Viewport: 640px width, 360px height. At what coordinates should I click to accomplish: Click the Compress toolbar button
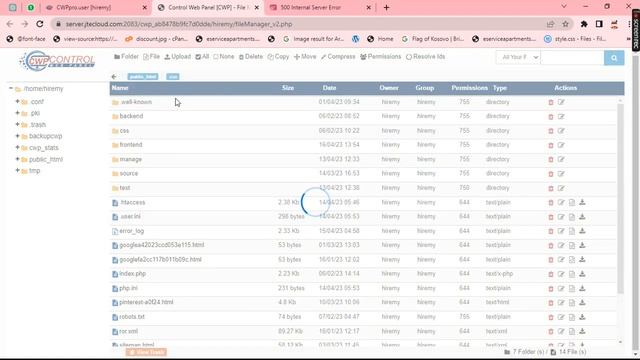click(x=338, y=57)
